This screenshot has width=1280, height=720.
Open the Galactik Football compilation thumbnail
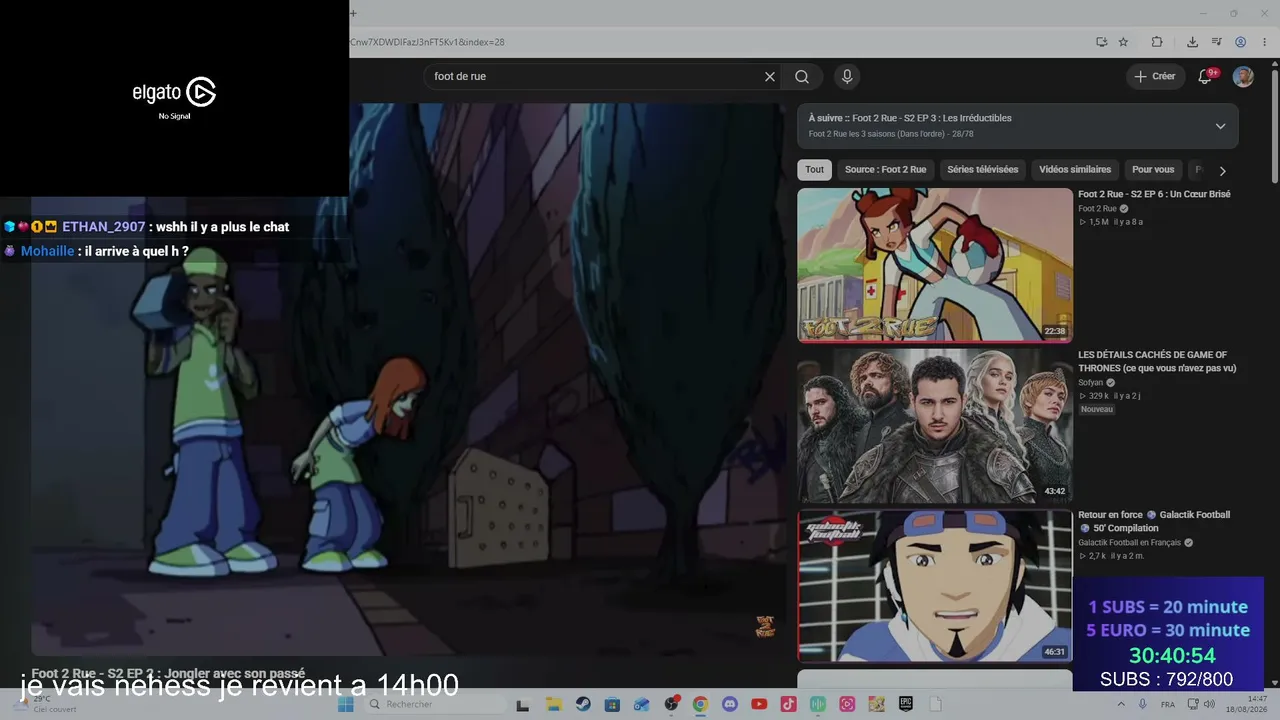coord(935,586)
